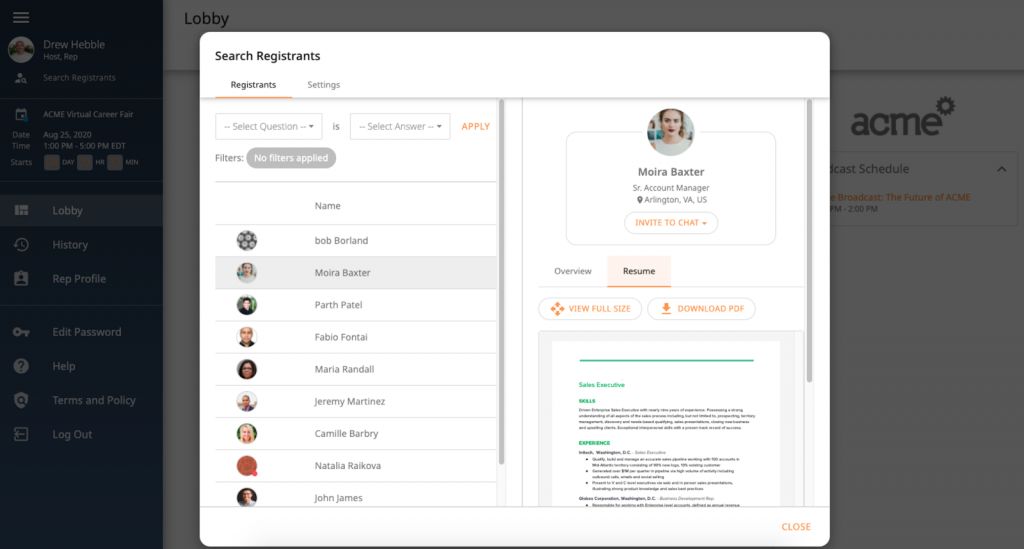
Task: Open the Select Answer dropdown
Action: (400, 127)
